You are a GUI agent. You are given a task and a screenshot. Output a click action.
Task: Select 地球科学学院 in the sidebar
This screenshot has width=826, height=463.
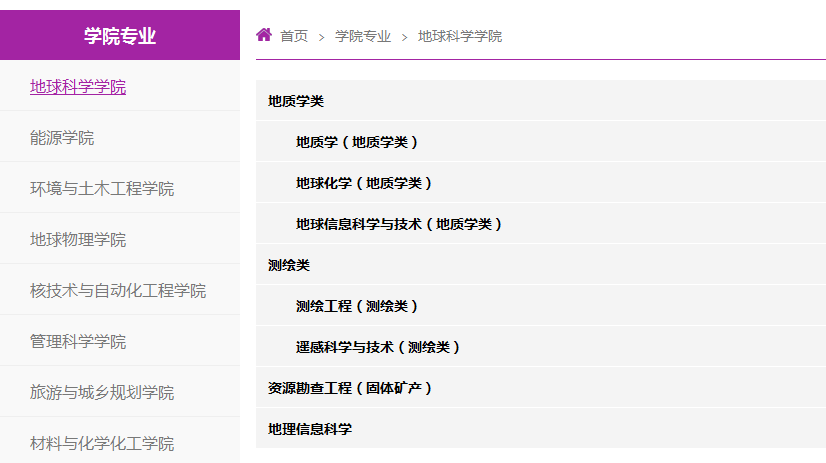tap(78, 87)
